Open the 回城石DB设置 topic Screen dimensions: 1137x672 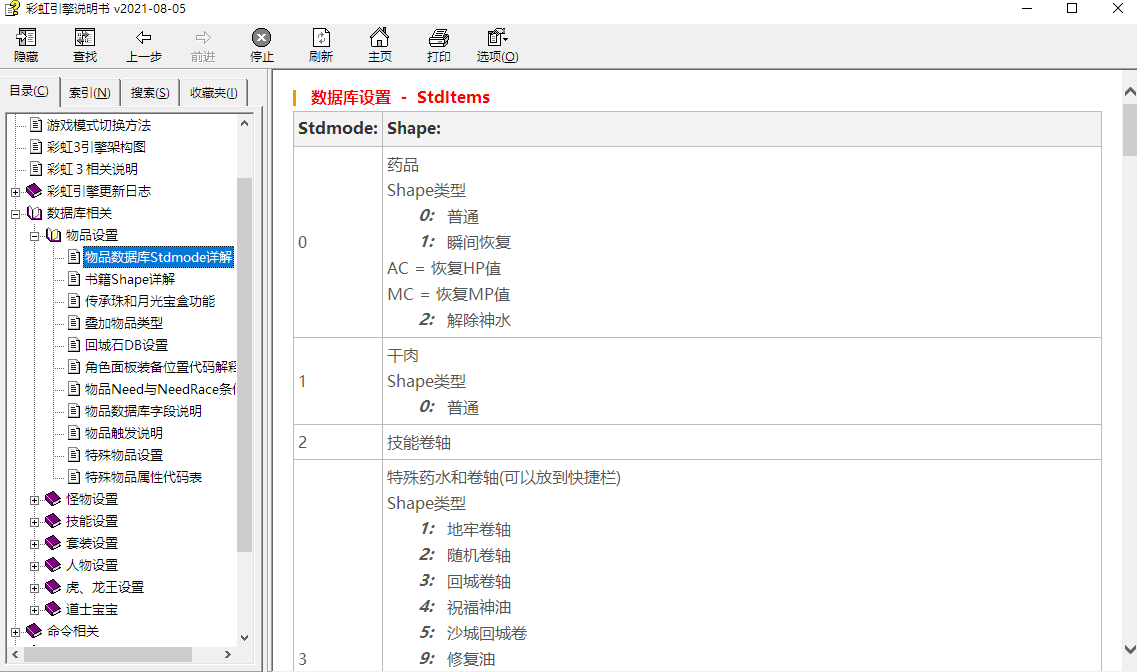(x=126, y=345)
